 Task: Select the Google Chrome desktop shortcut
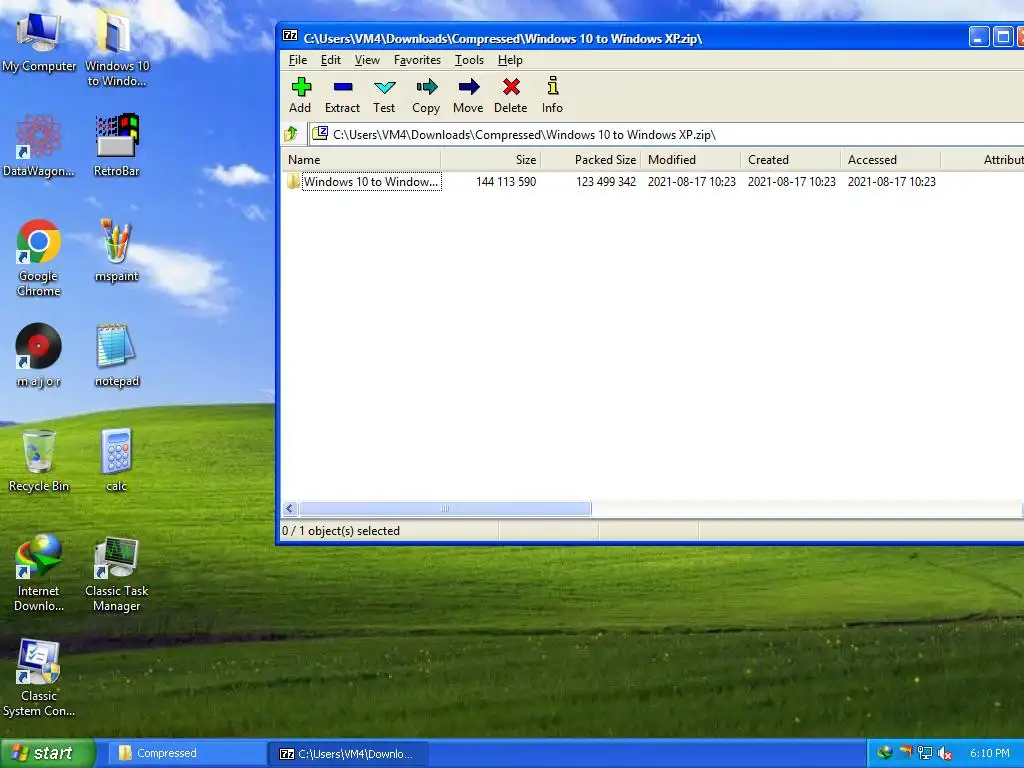point(39,258)
